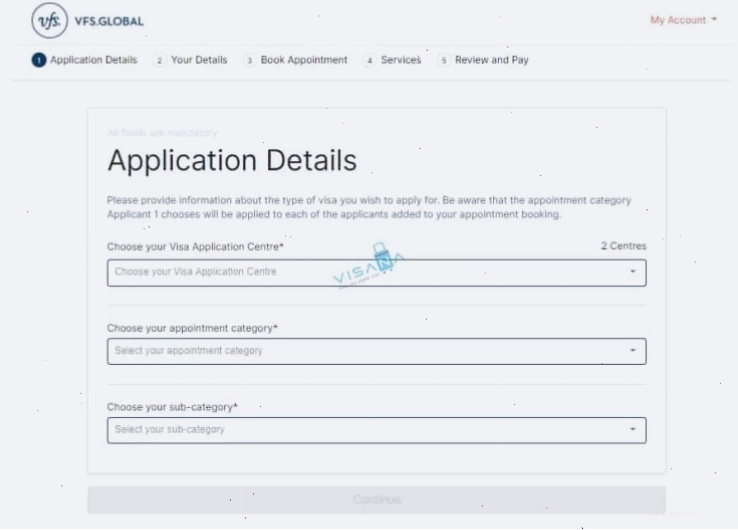Click step 2 number icon
The width and height of the screenshot is (738, 530).
coord(160,60)
